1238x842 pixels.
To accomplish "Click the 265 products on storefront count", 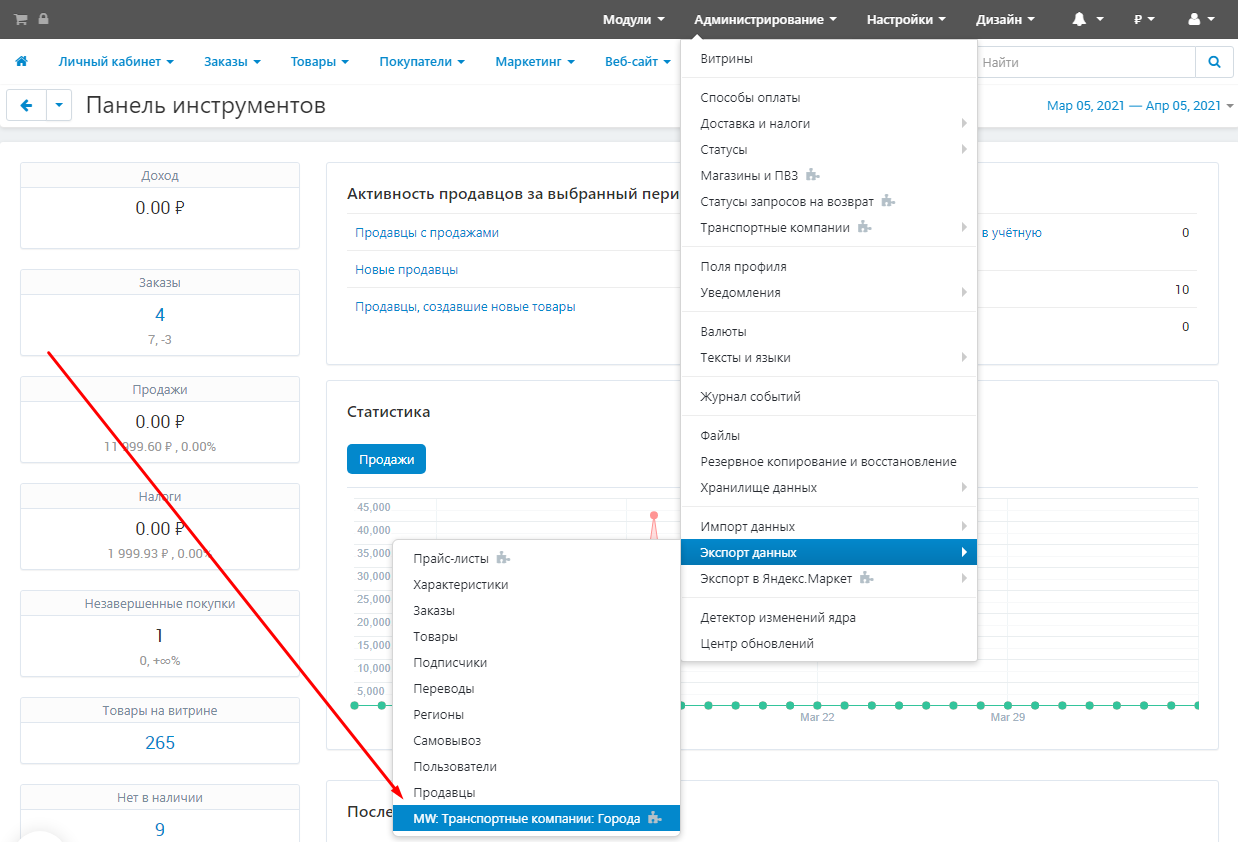I will (160, 742).
